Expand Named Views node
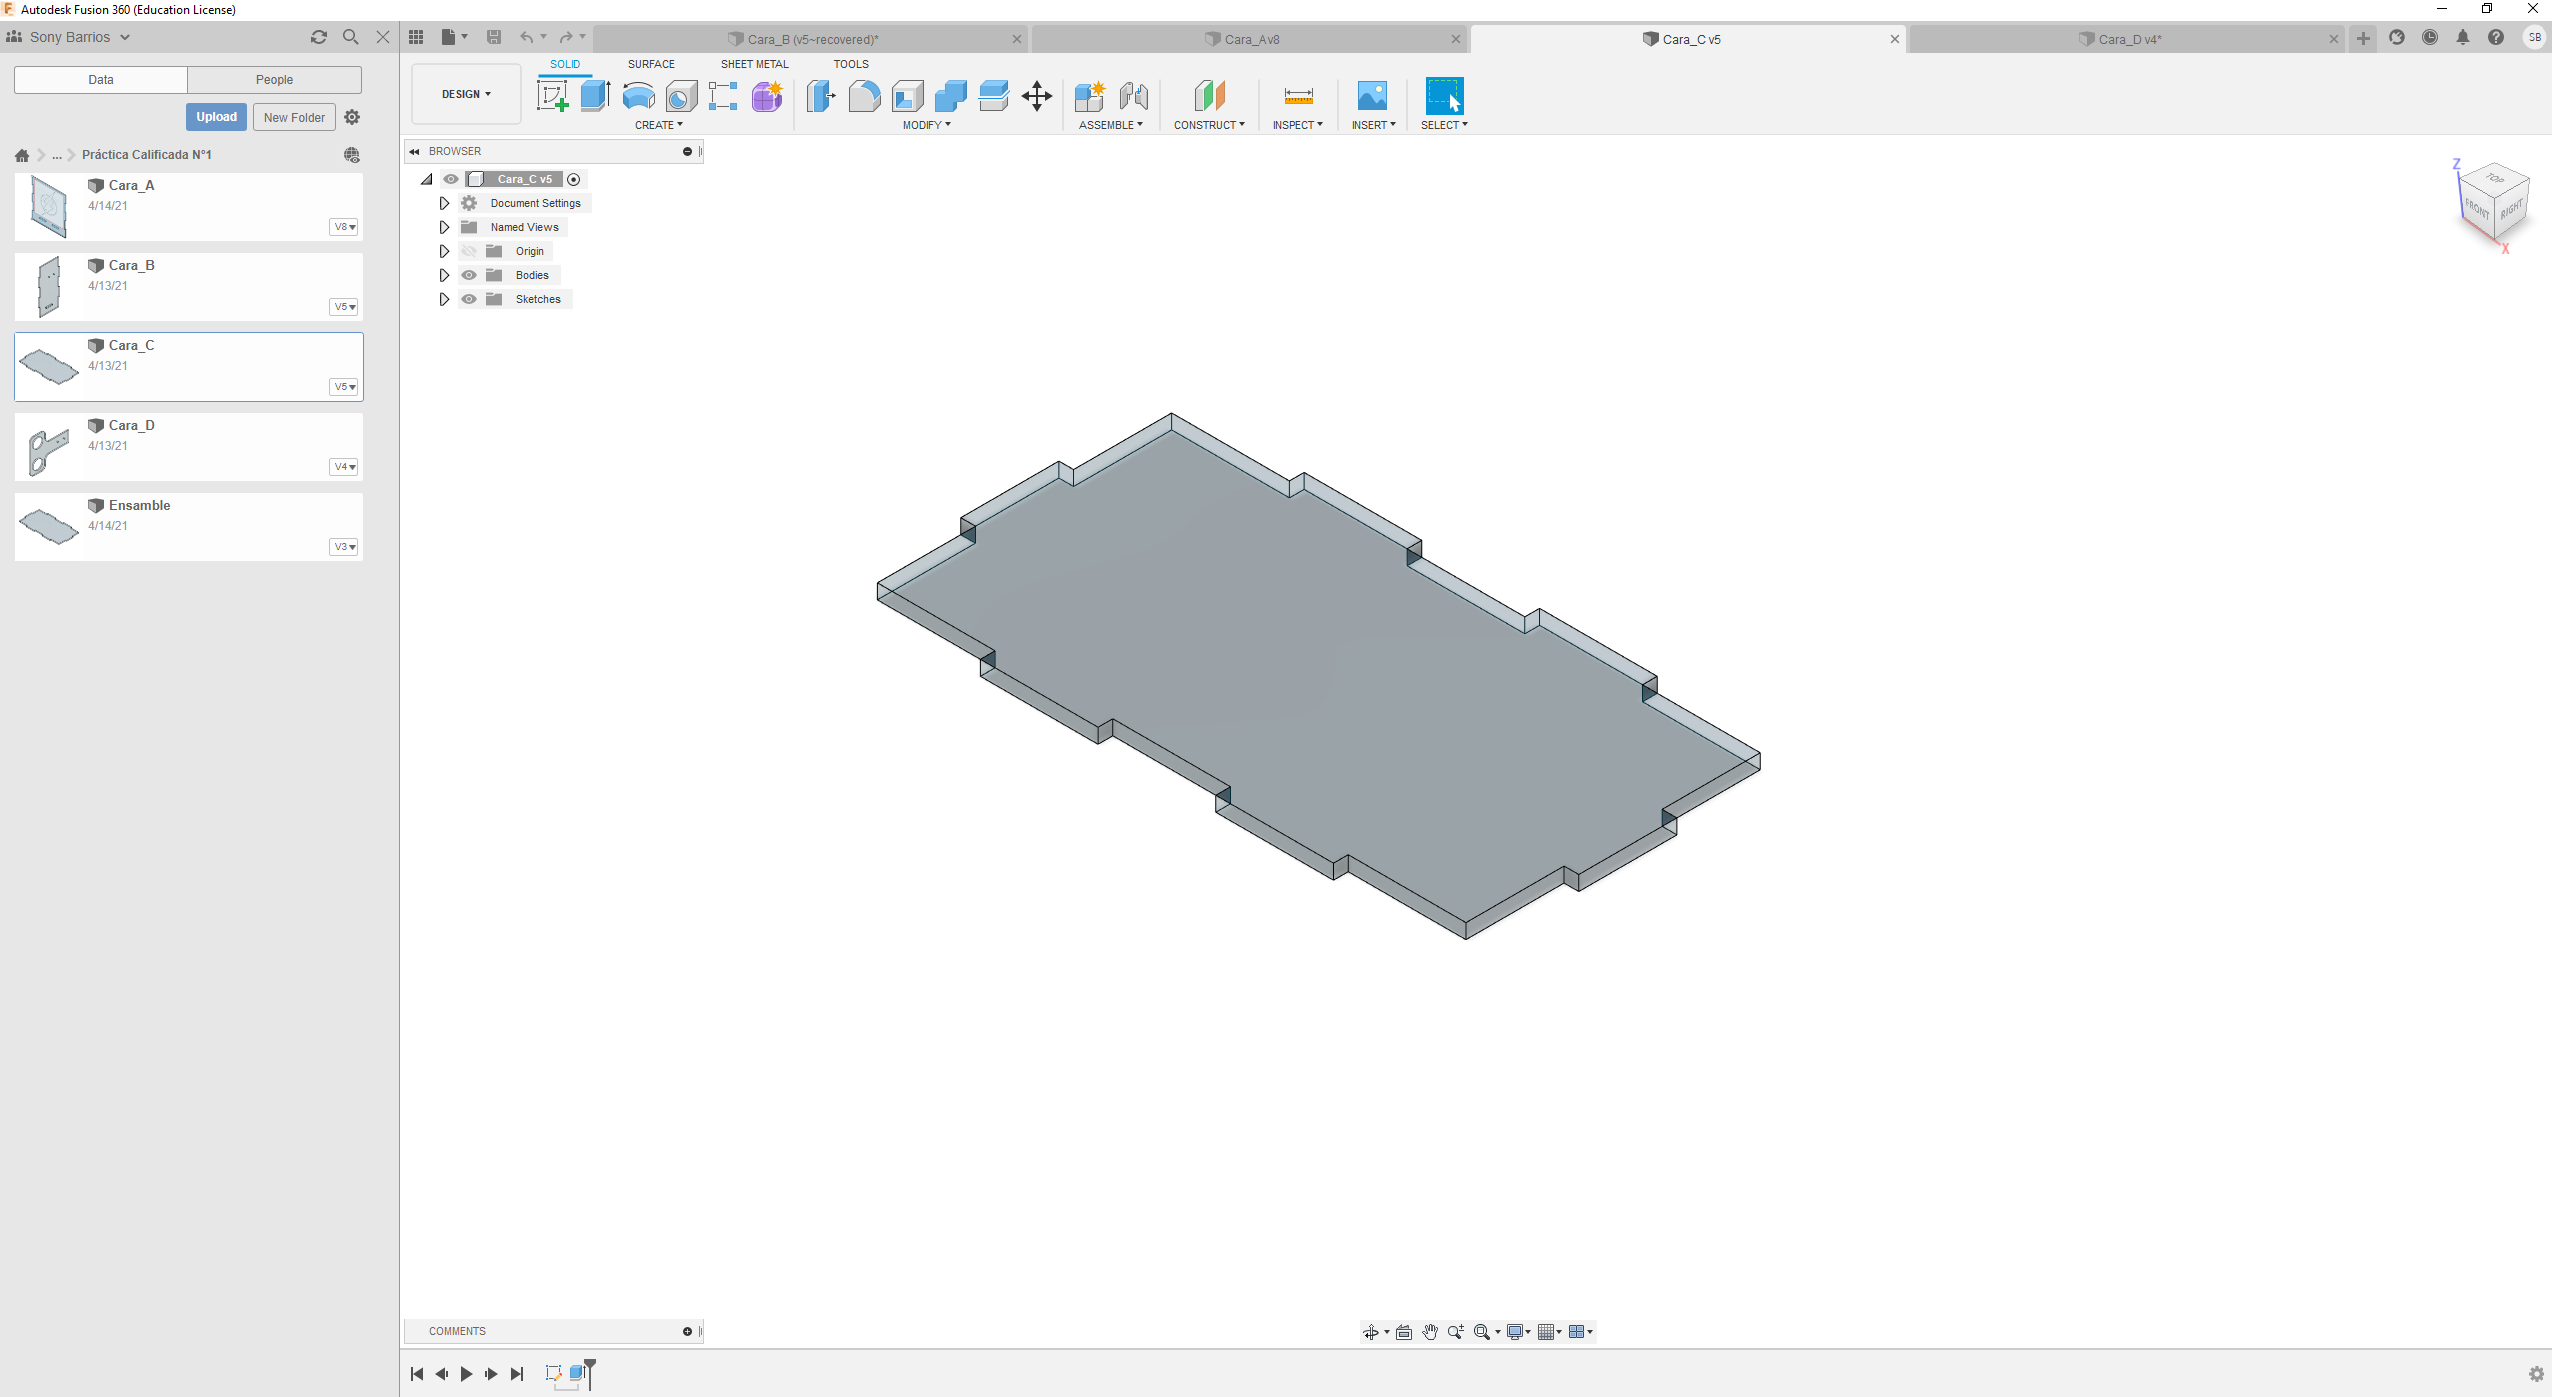Image resolution: width=2552 pixels, height=1397 pixels. click(x=444, y=227)
